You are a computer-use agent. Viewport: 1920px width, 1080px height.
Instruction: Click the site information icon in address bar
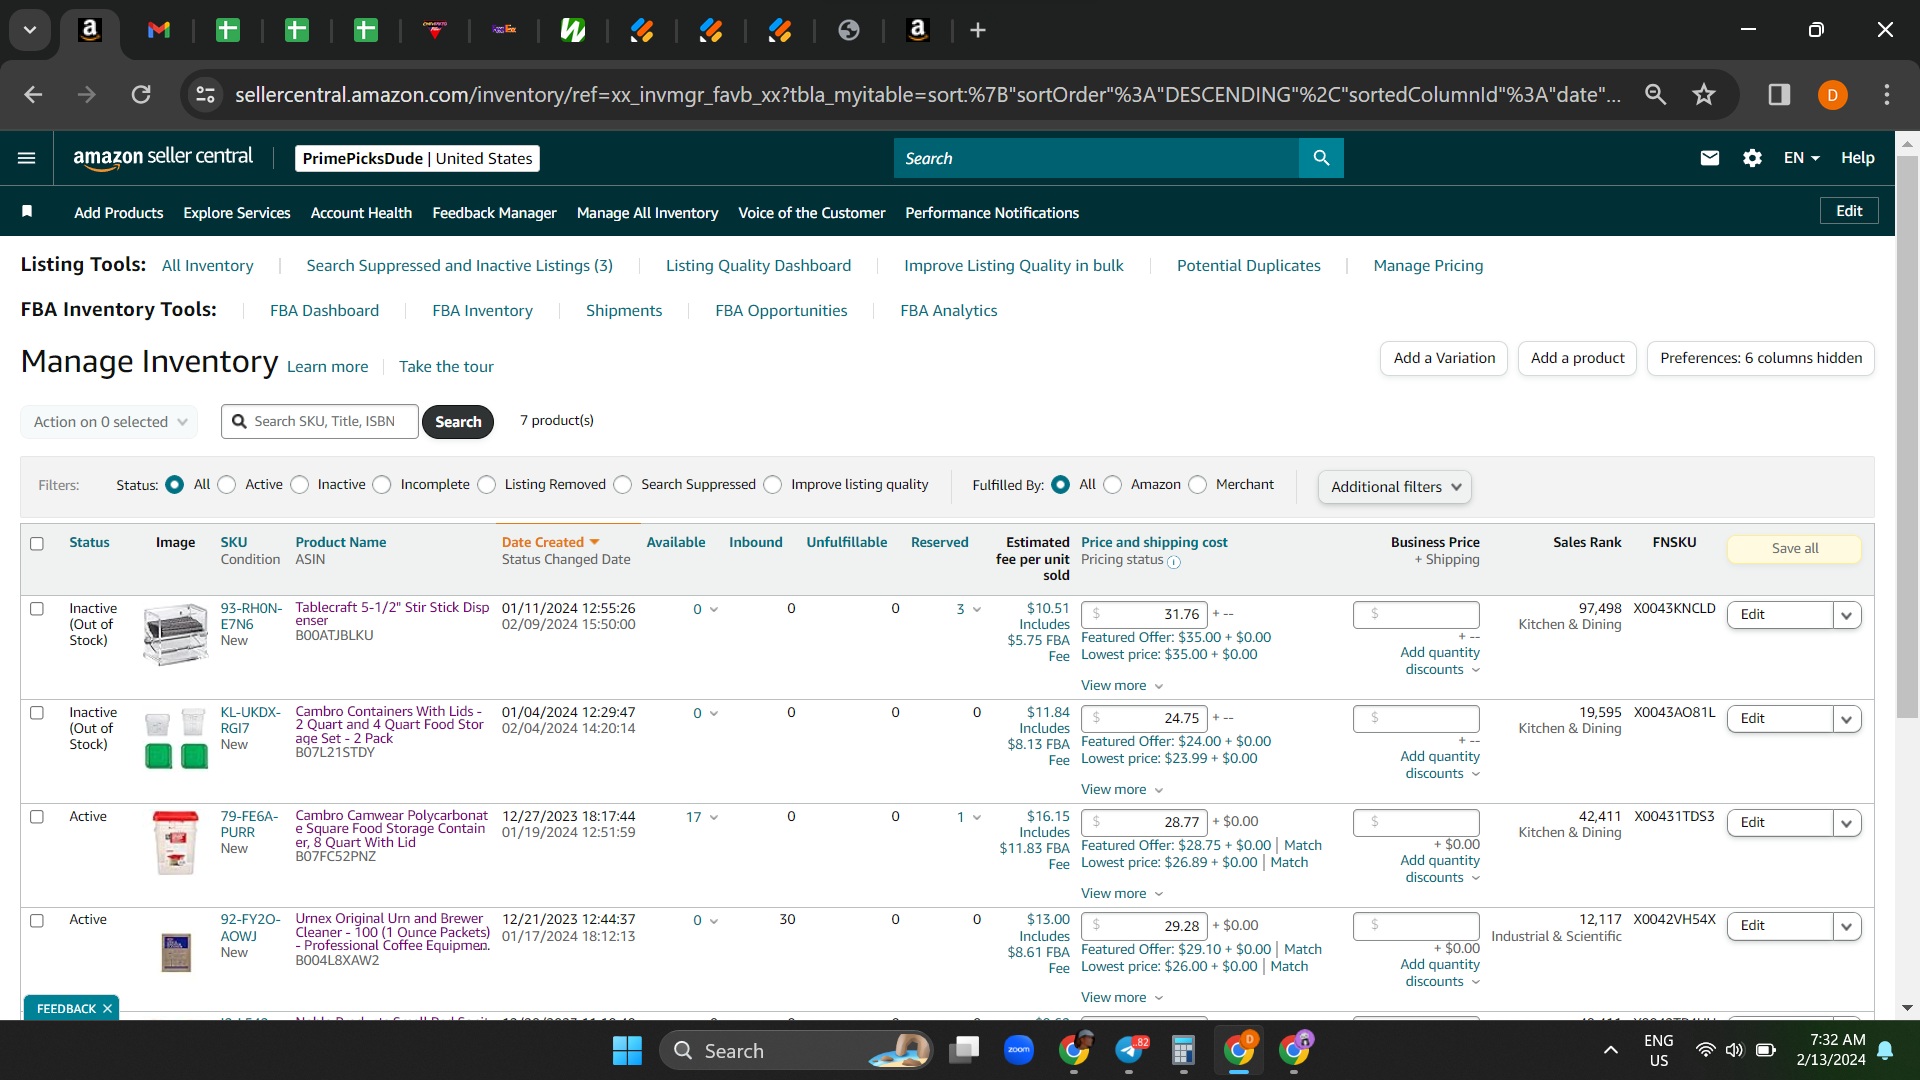pyautogui.click(x=205, y=94)
